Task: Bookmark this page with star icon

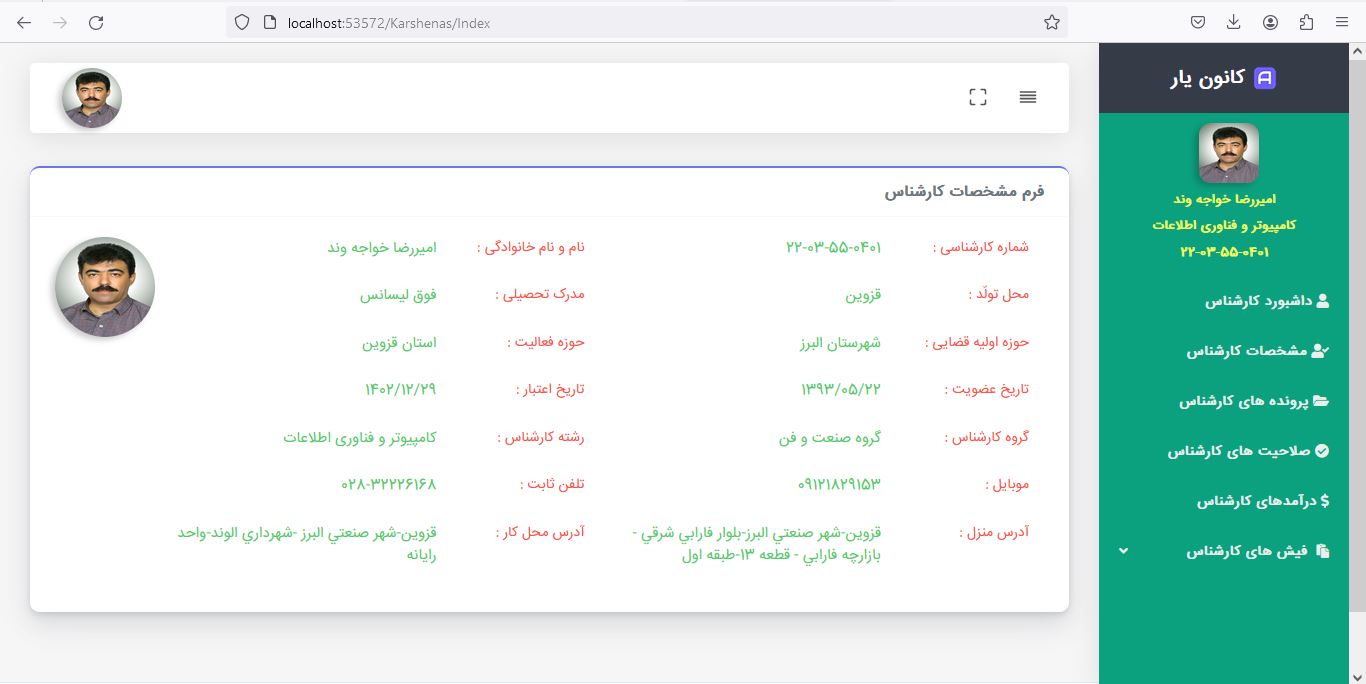Action: (x=1052, y=22)
